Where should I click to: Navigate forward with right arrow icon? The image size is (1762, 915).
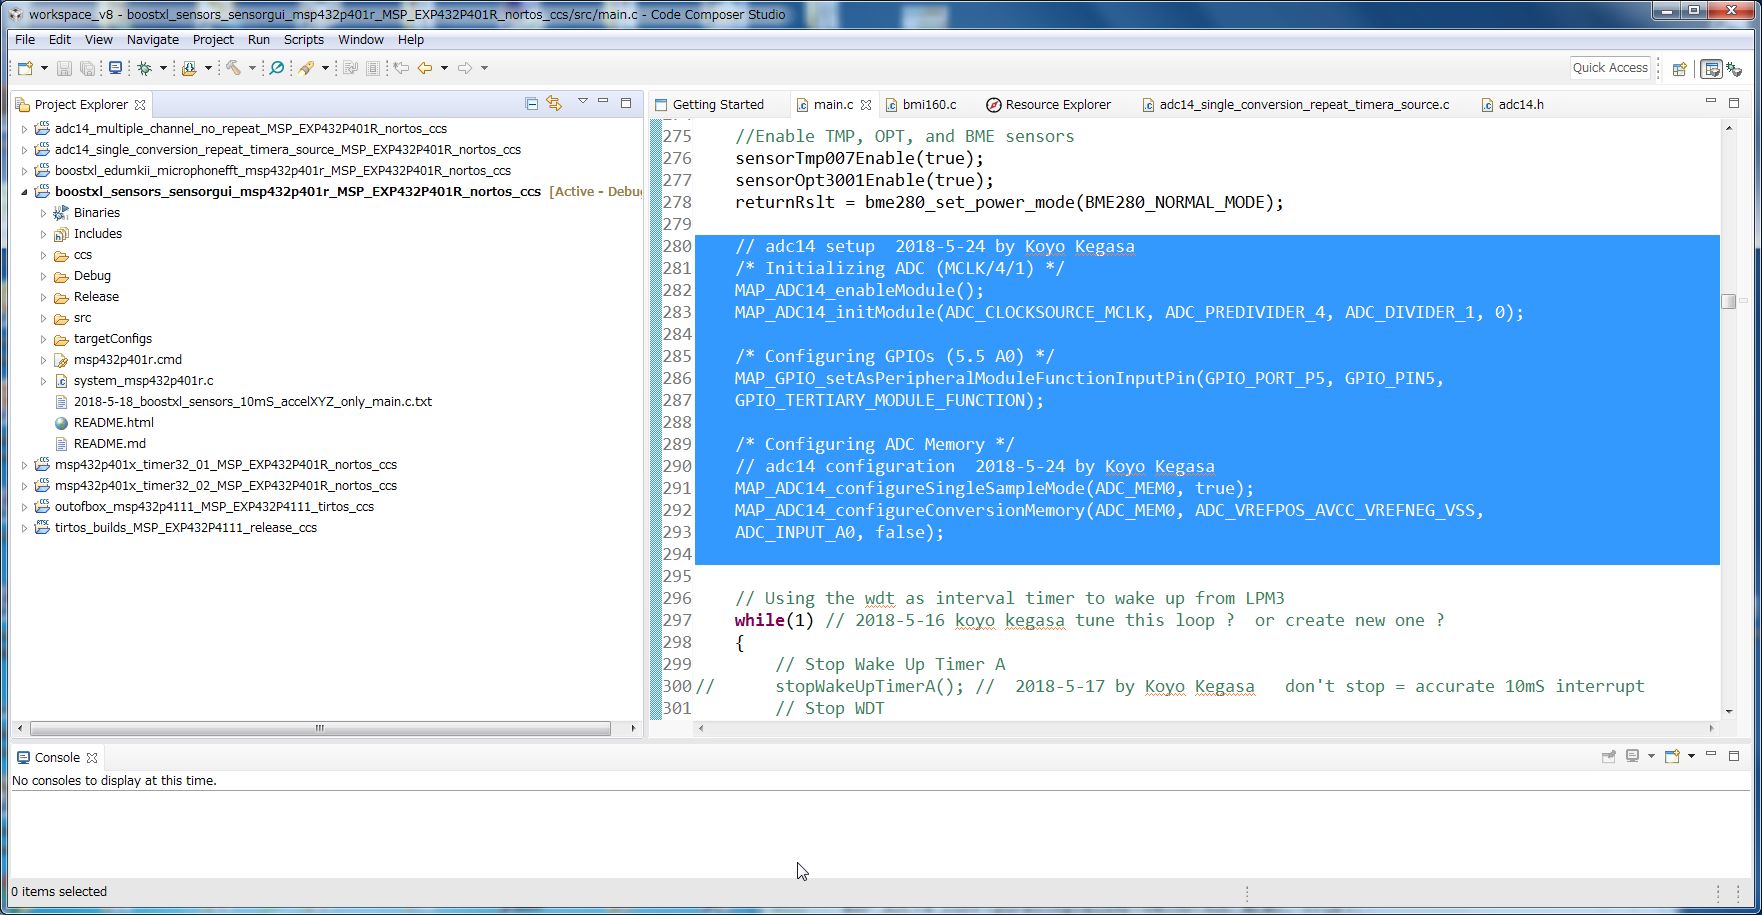click(465, 68)
